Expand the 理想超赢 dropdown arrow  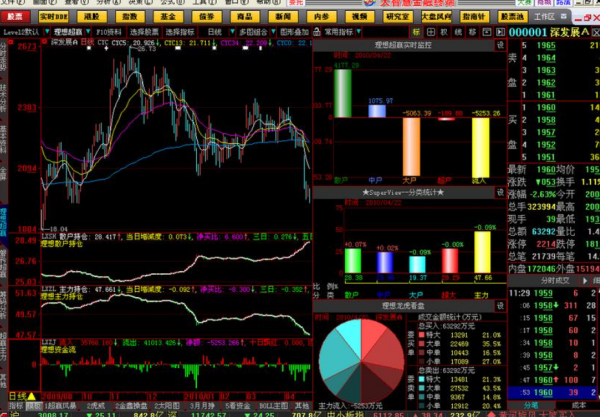pos(88,32)
